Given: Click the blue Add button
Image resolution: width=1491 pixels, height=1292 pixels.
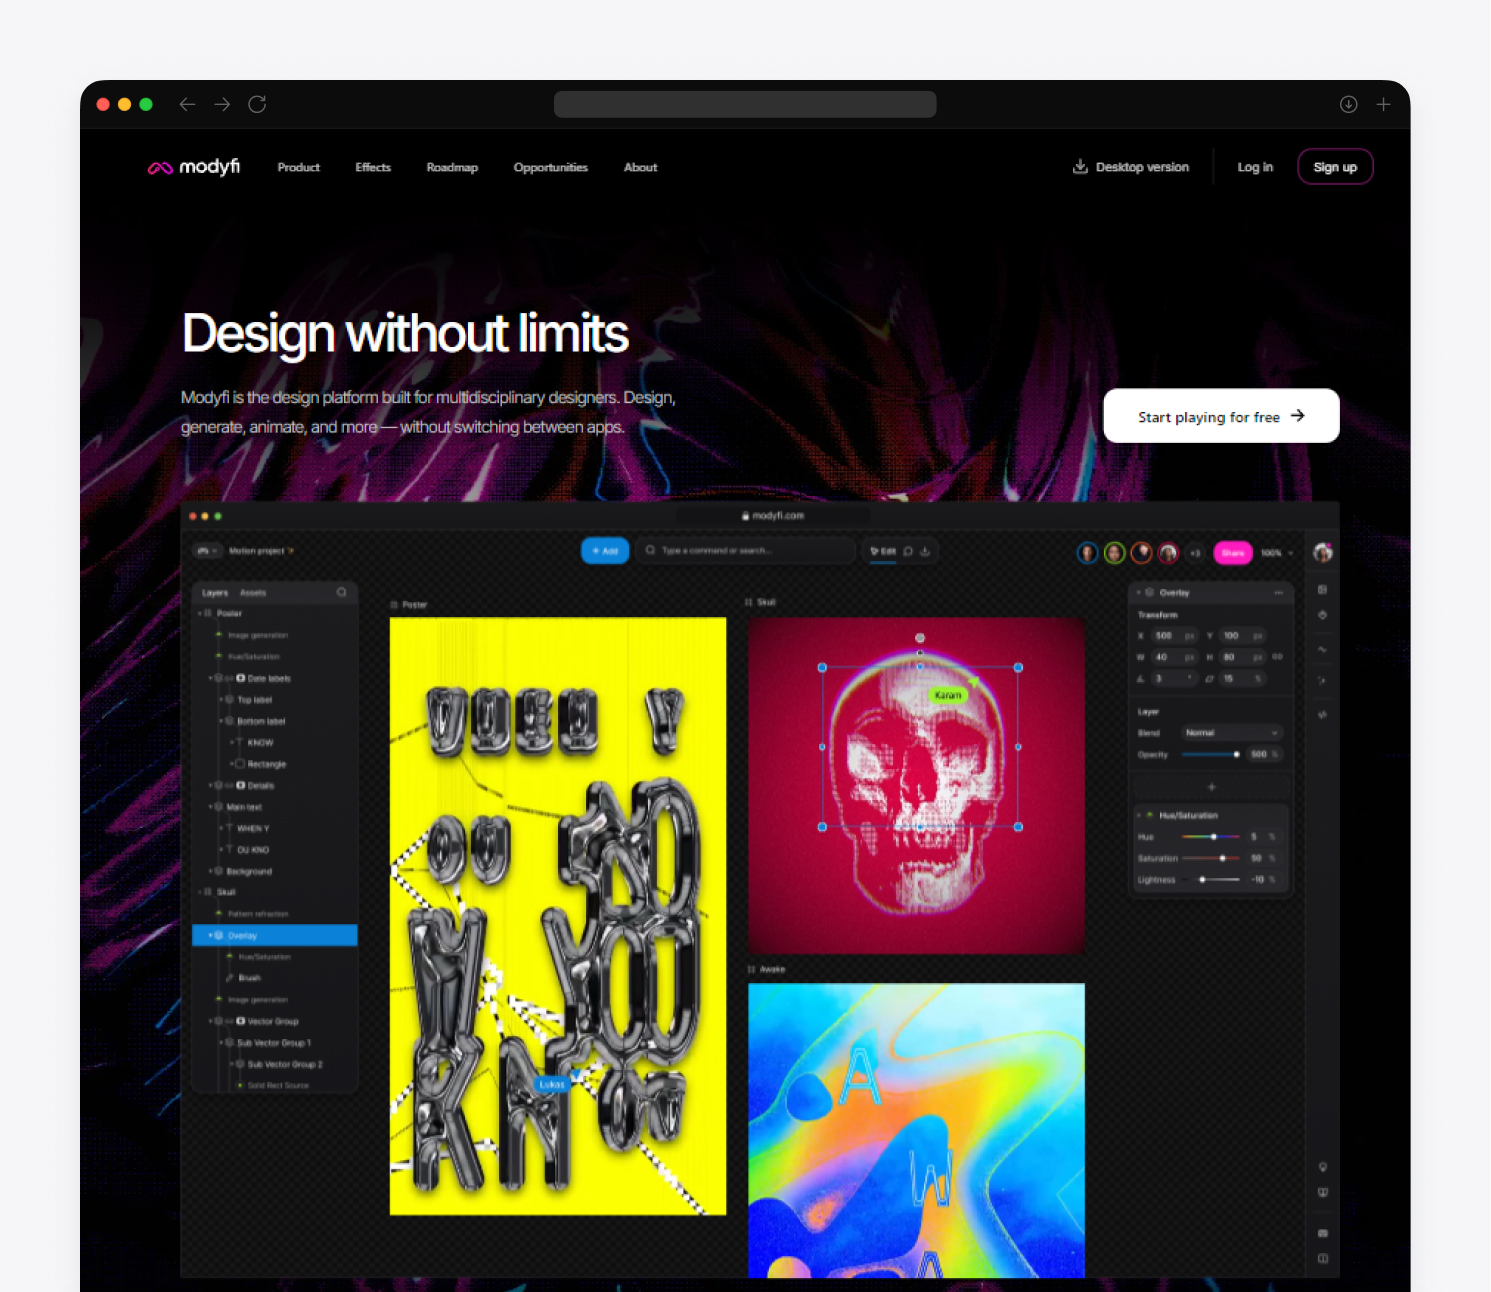Looking at the screenshot, I should 605,551.
